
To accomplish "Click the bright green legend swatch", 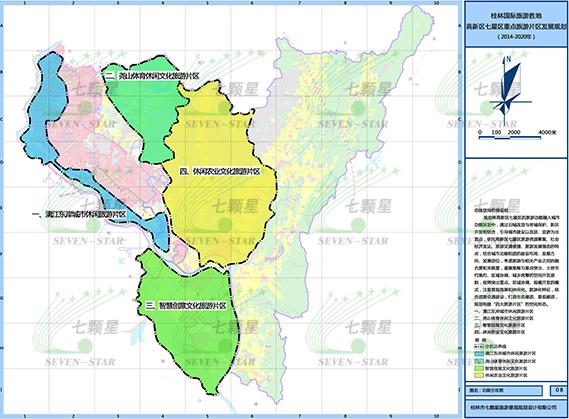I will [479, 368].
